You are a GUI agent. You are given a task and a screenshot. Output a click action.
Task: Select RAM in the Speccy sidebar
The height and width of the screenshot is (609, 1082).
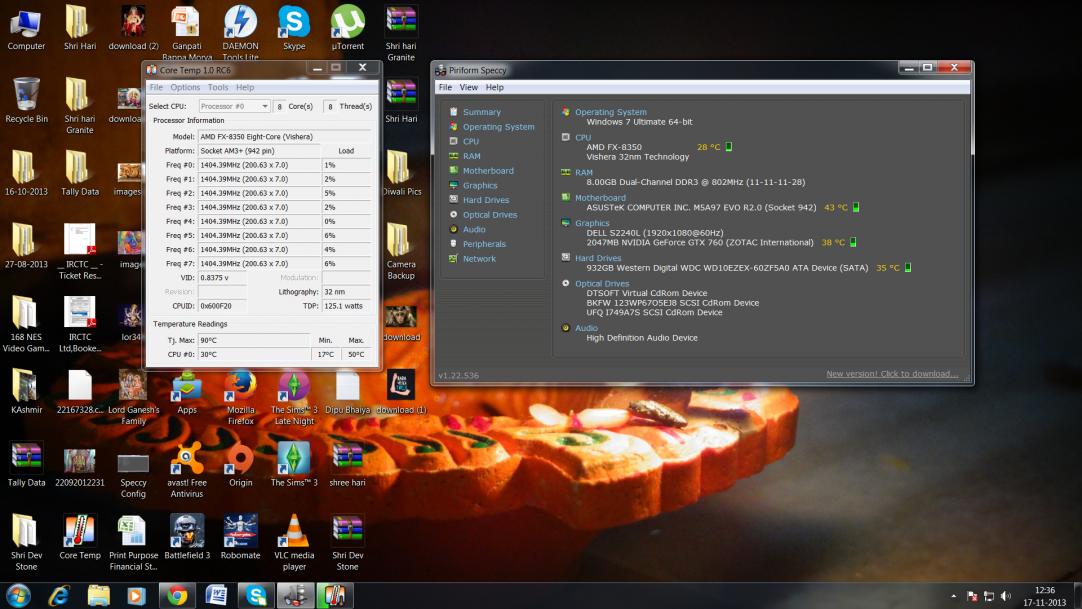coord(471,156)
